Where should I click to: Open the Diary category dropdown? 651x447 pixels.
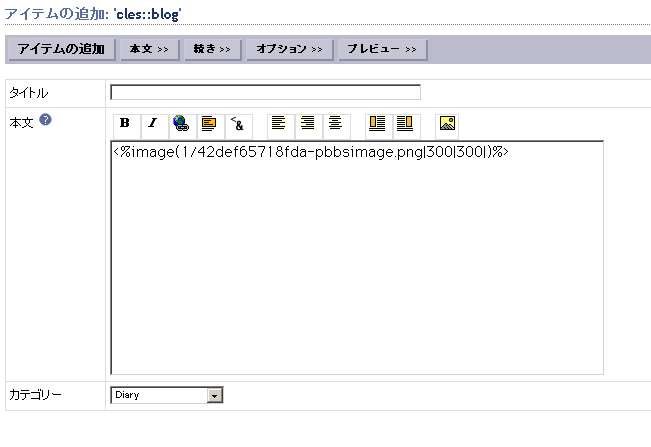(x=166, y=395)
